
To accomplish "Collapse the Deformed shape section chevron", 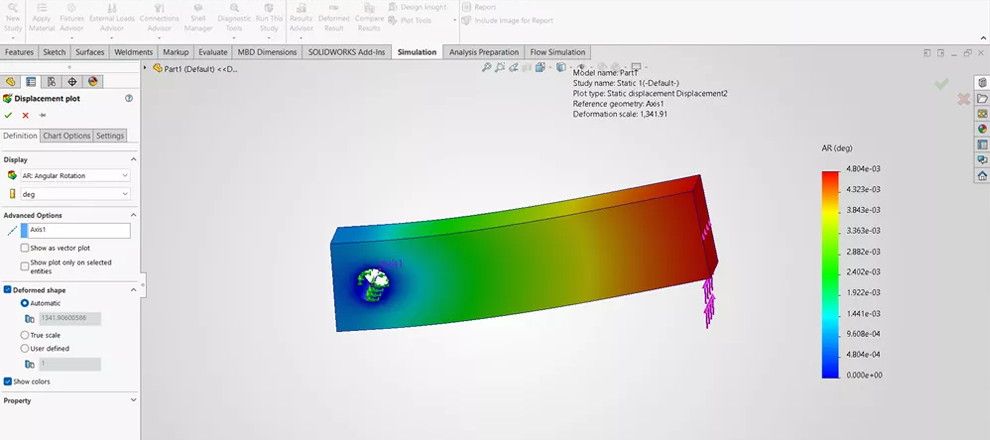I will point(133,290).
